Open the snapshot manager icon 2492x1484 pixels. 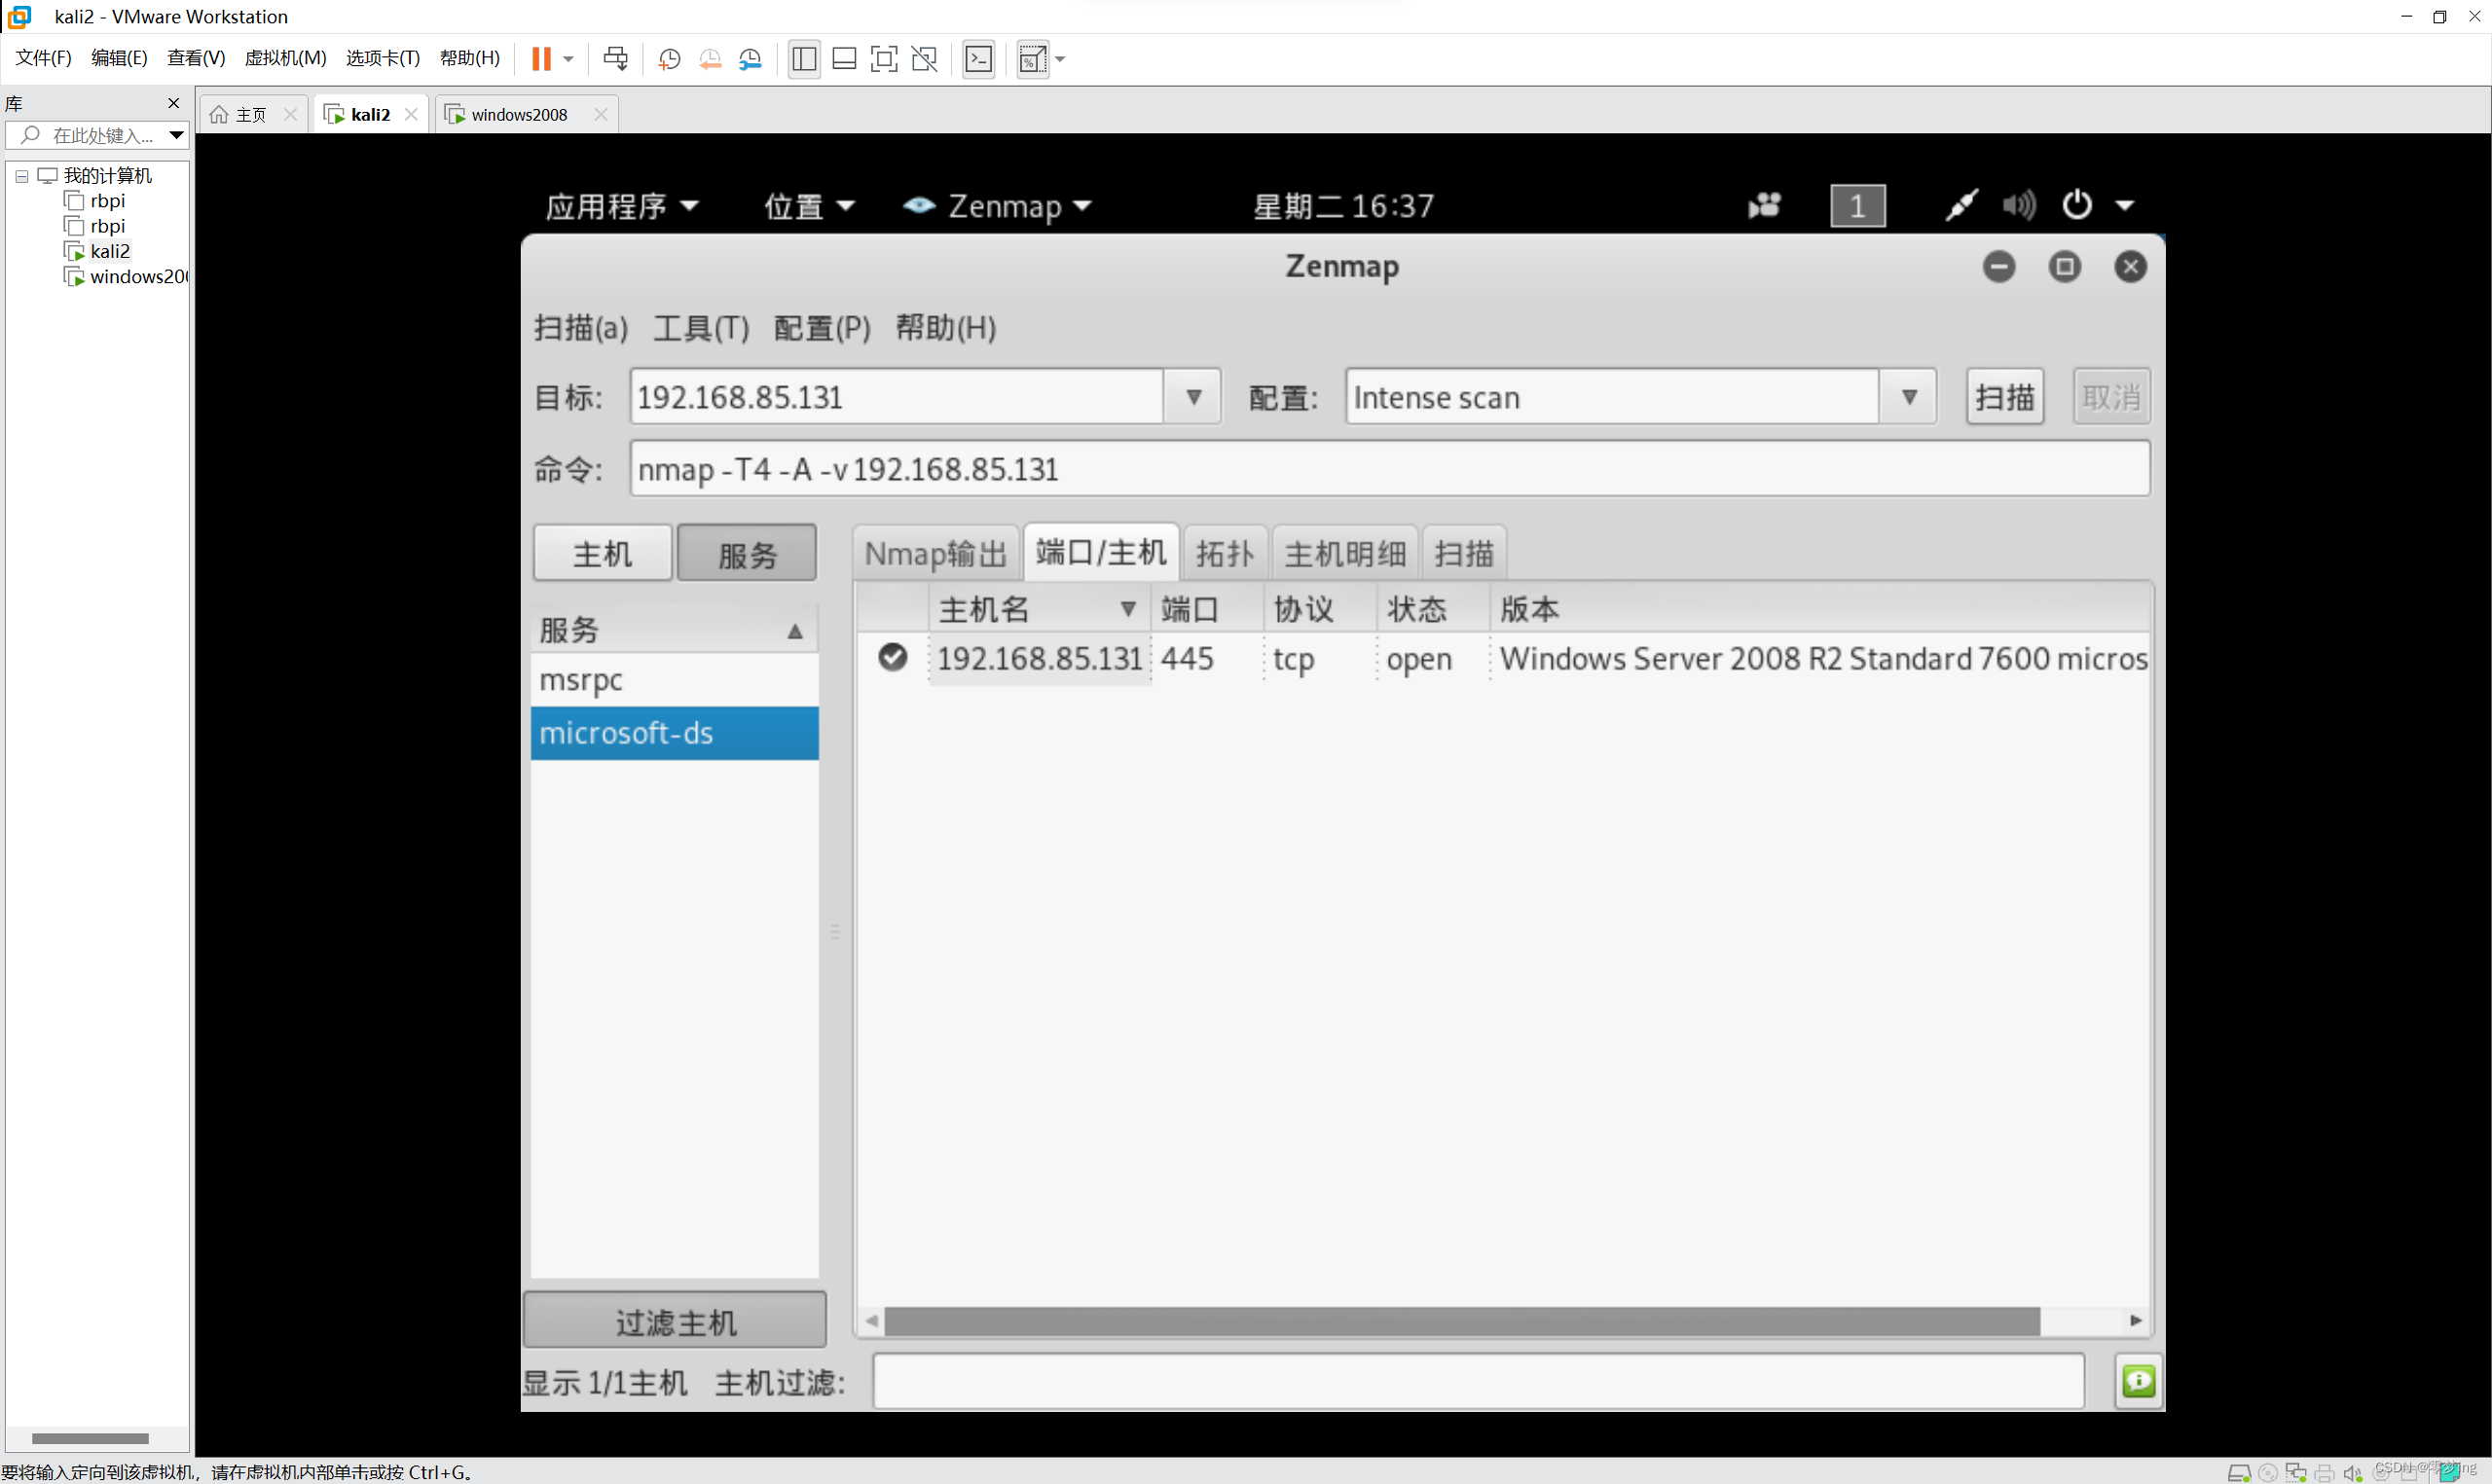coord(750,59)
